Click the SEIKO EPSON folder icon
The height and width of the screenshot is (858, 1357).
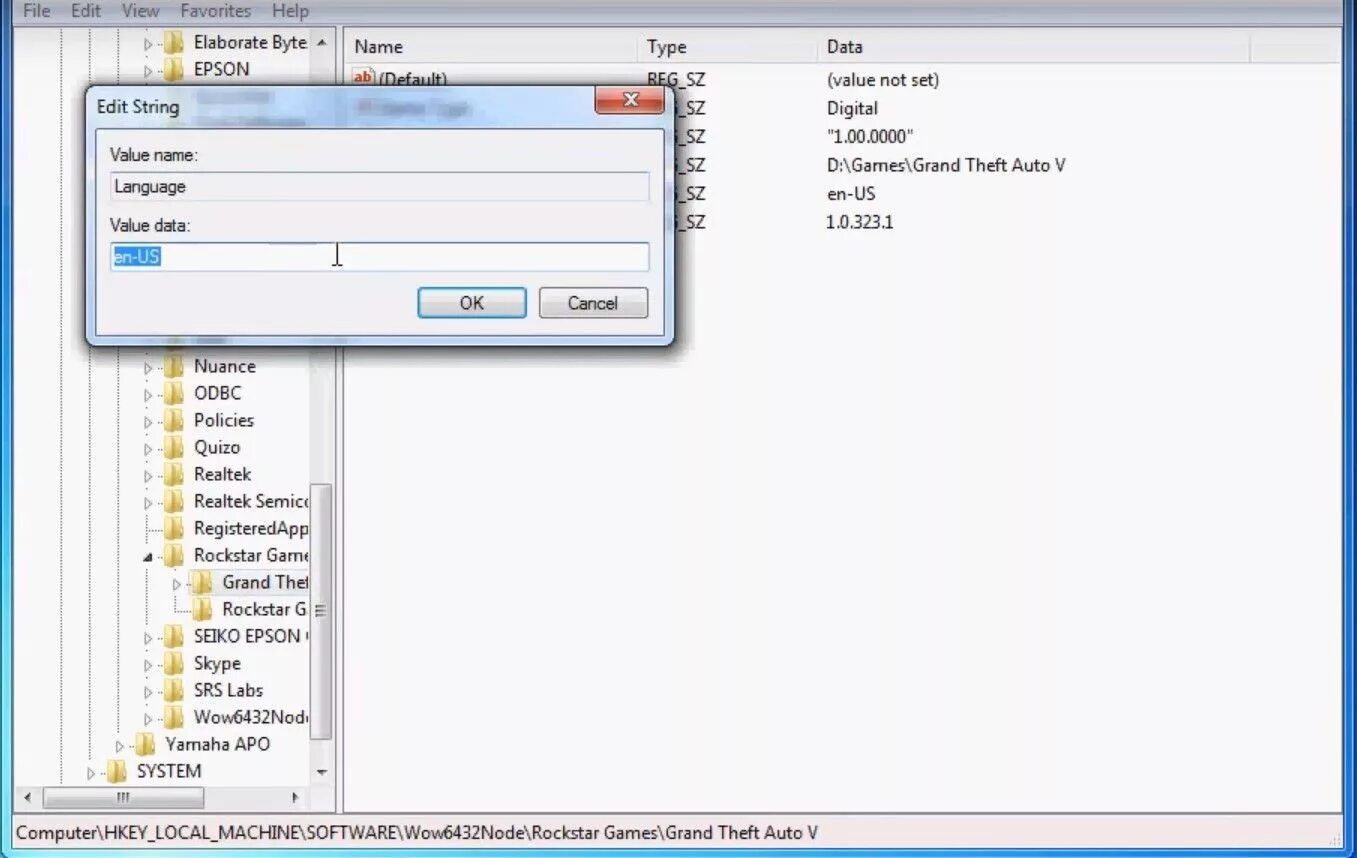[x=174, y=636]
